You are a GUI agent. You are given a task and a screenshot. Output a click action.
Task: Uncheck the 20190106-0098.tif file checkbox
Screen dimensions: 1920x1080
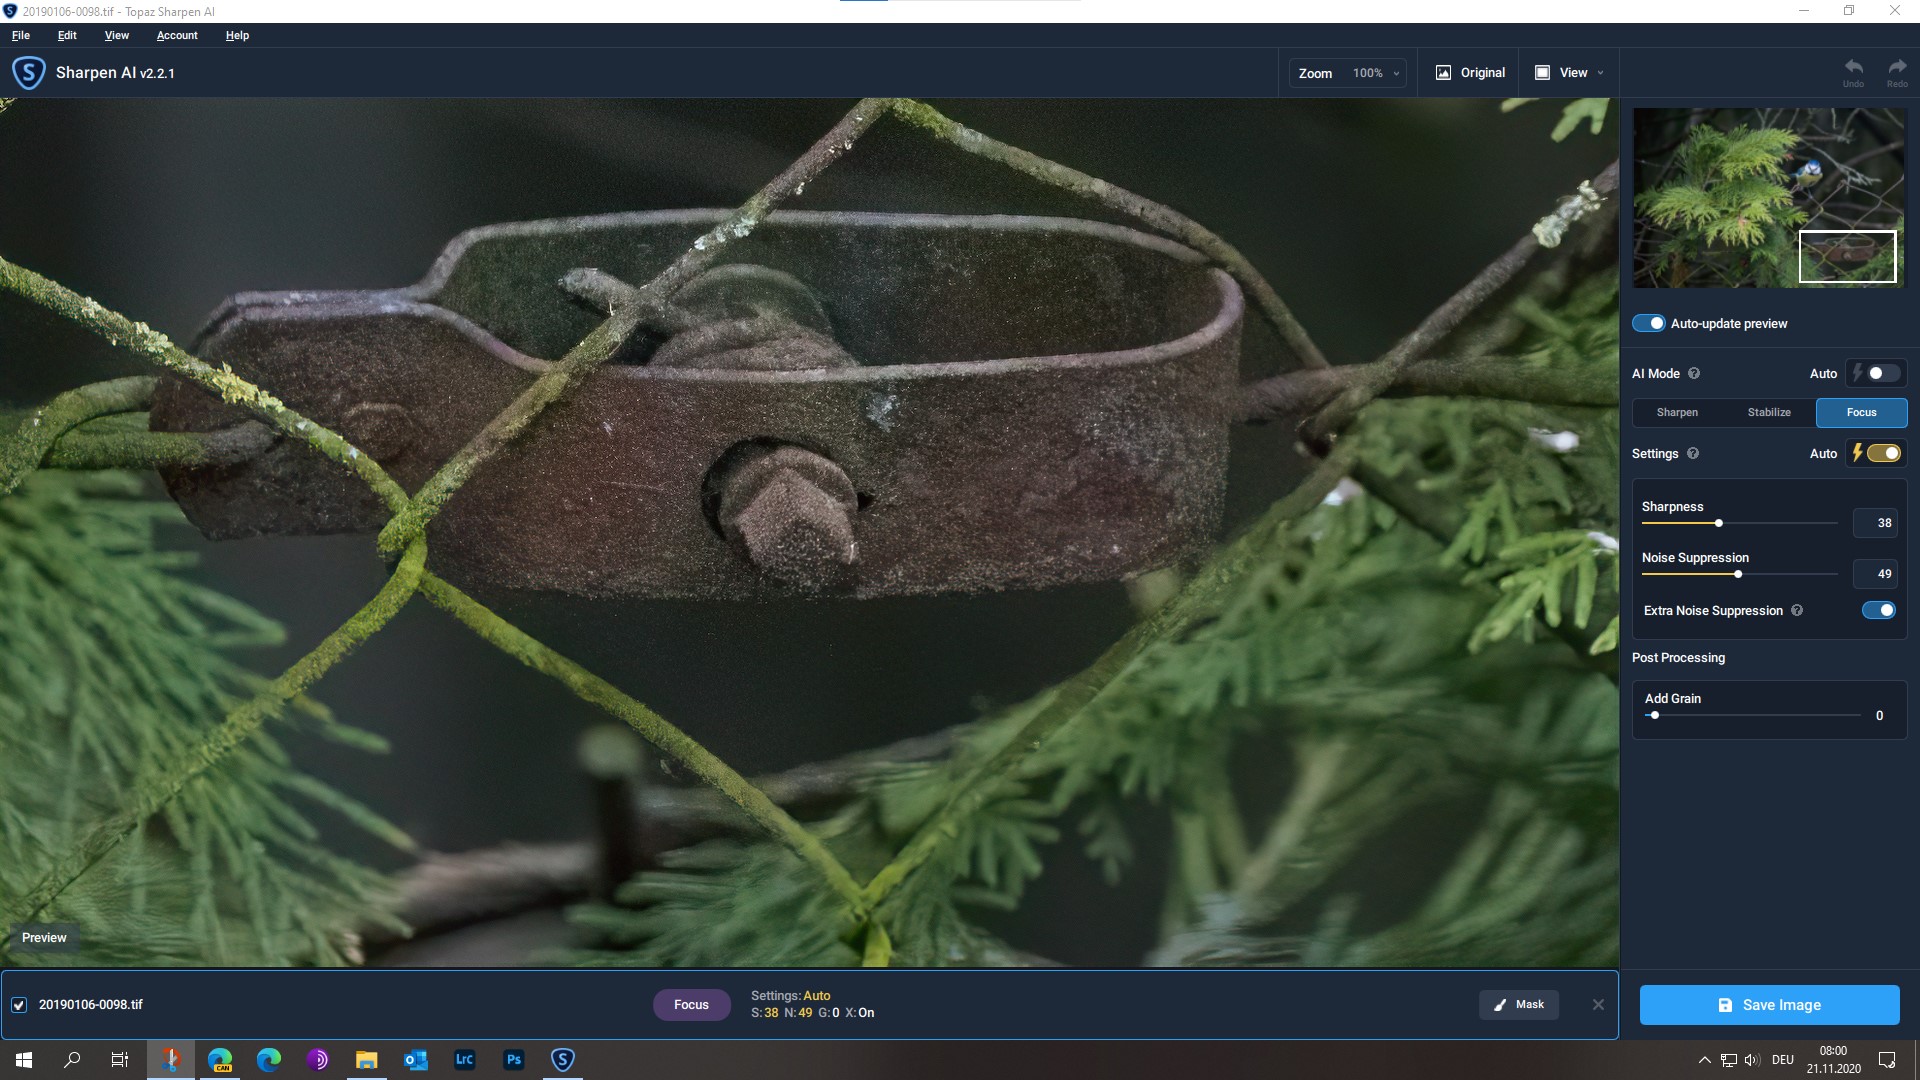pyautogui.click(x=19, y=1005)
